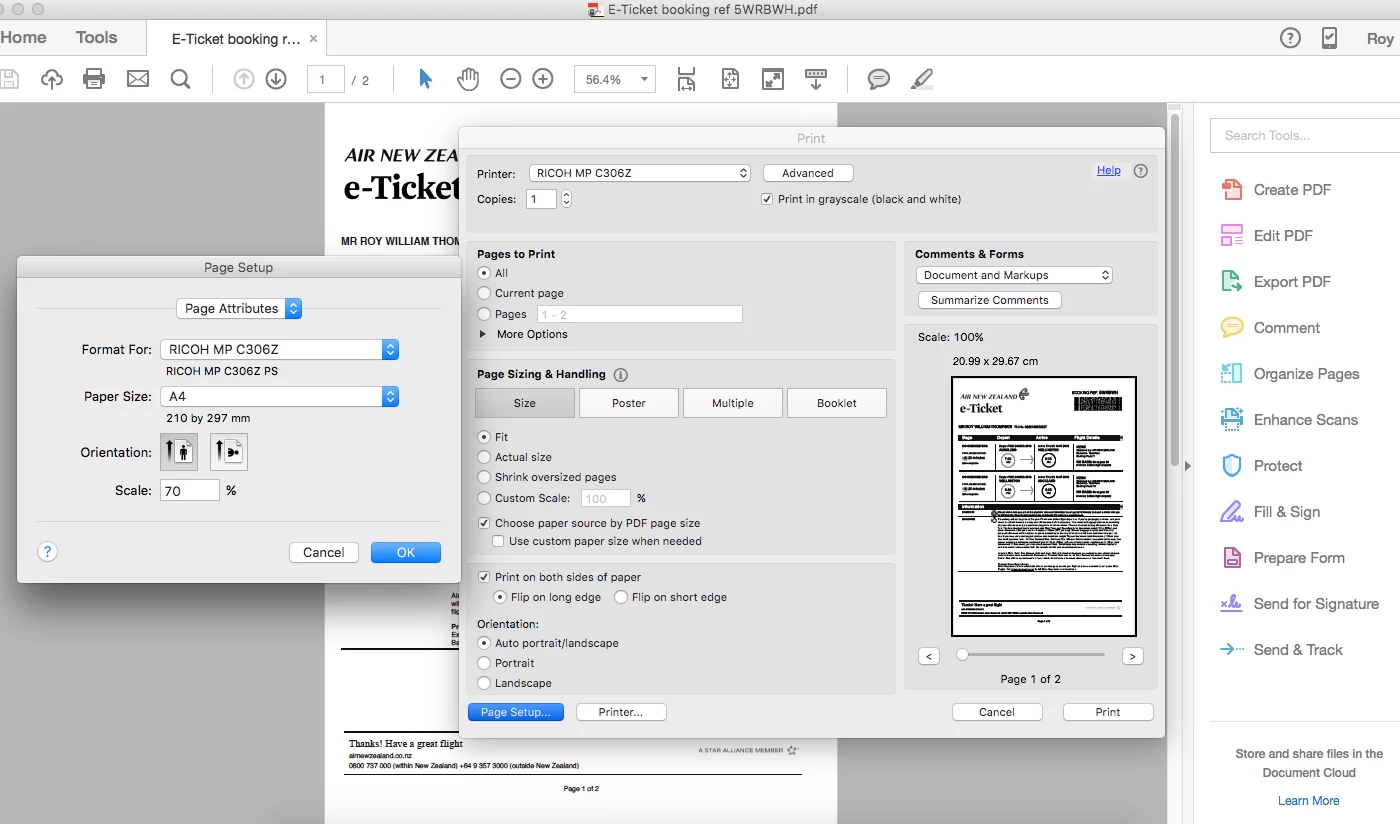
Task: Select landscape orientation icon in Page Setup
Action: click(229, 452)
